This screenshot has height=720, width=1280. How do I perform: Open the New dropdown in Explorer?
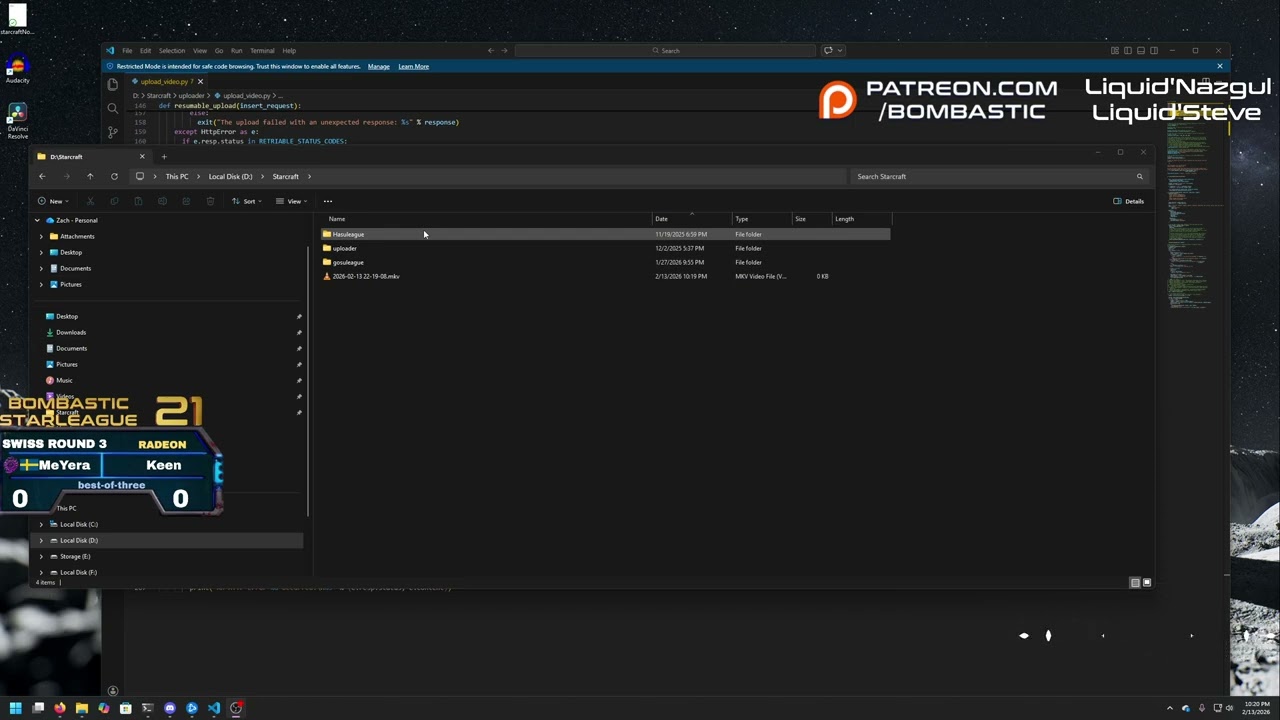54,201
